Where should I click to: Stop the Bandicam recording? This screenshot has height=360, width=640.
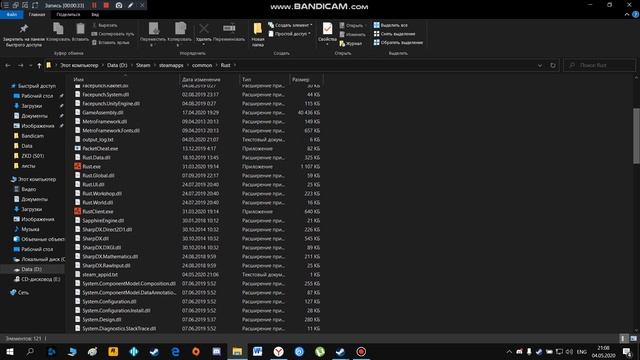[106, 5]
